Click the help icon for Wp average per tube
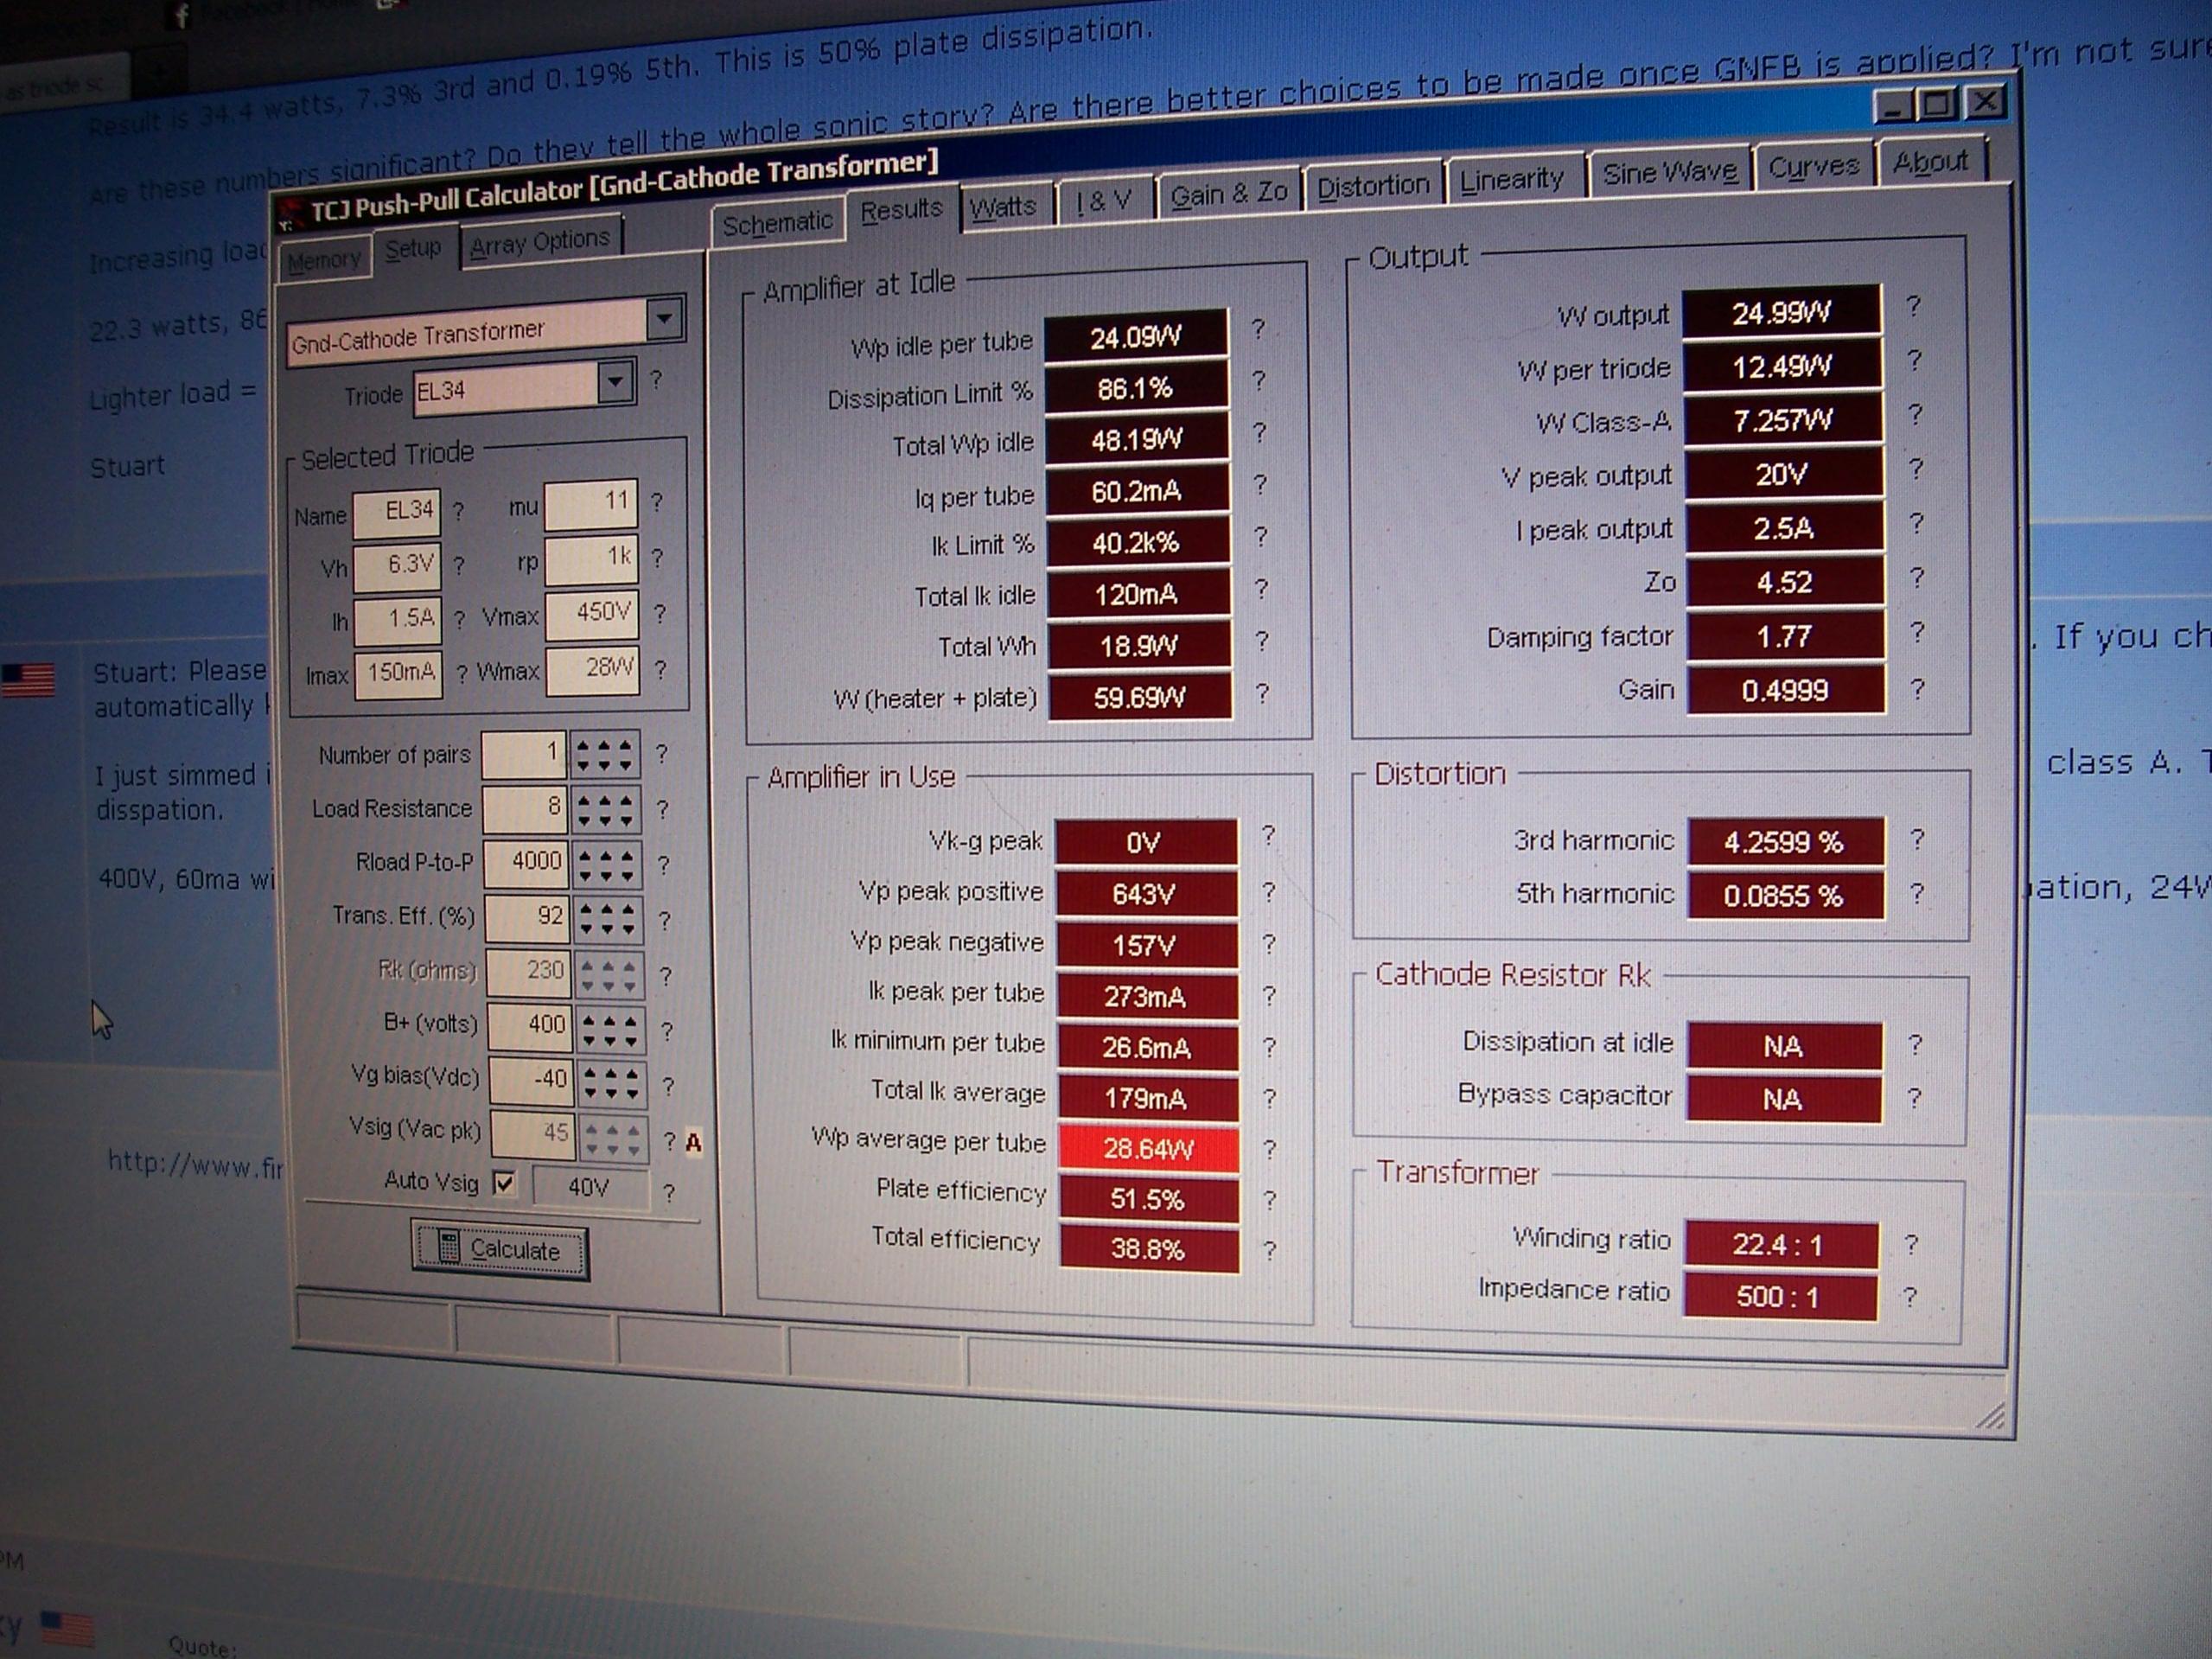The image size is (2212, 1659). [1269, 1149]
